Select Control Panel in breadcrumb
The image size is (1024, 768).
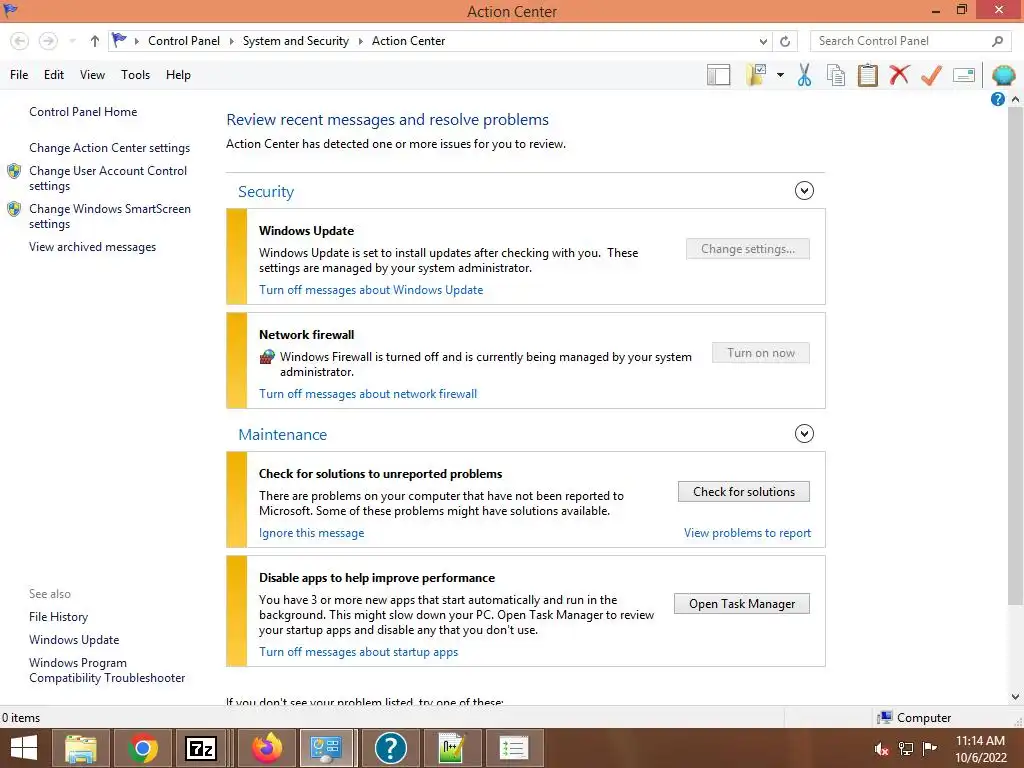(184, 41)
